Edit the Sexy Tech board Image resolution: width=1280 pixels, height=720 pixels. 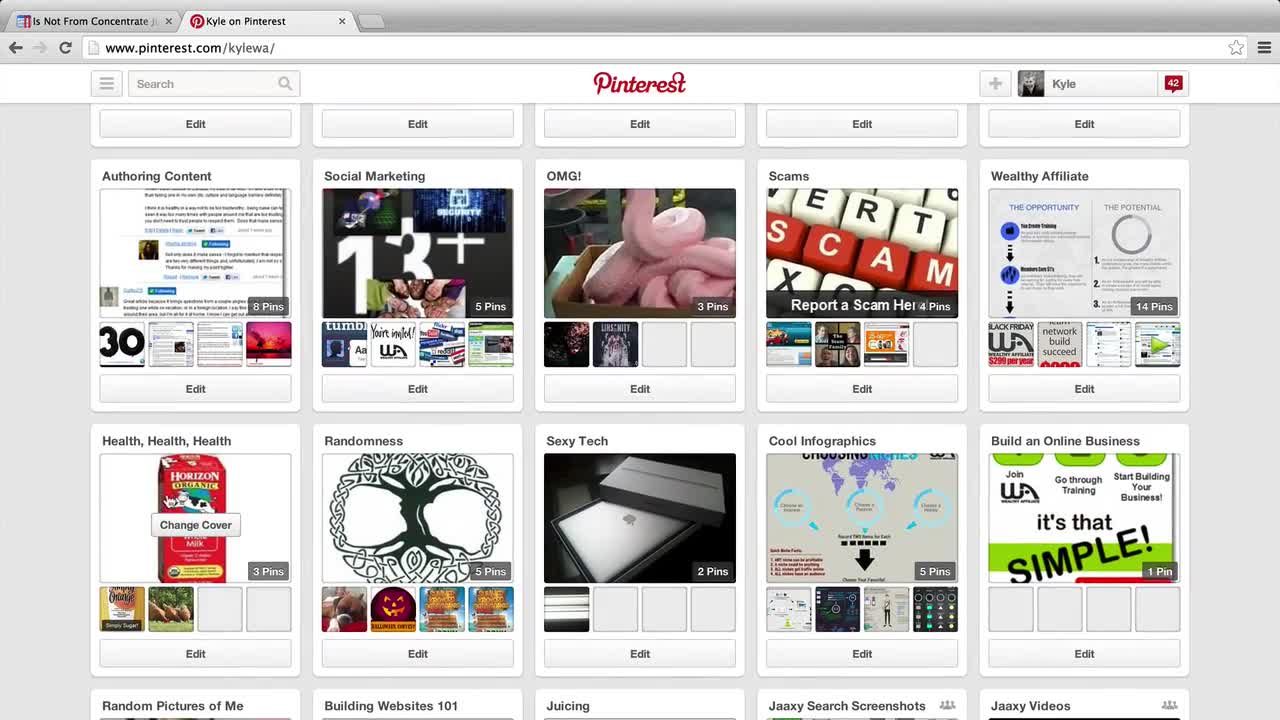640,654
